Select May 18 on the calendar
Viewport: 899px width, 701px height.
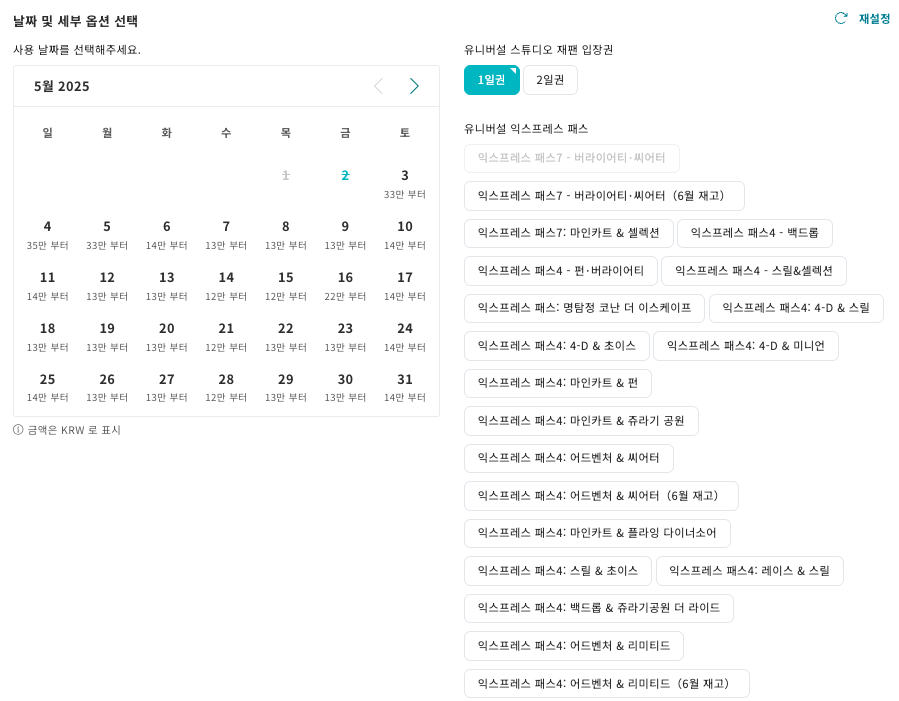(x=48, y=336)
